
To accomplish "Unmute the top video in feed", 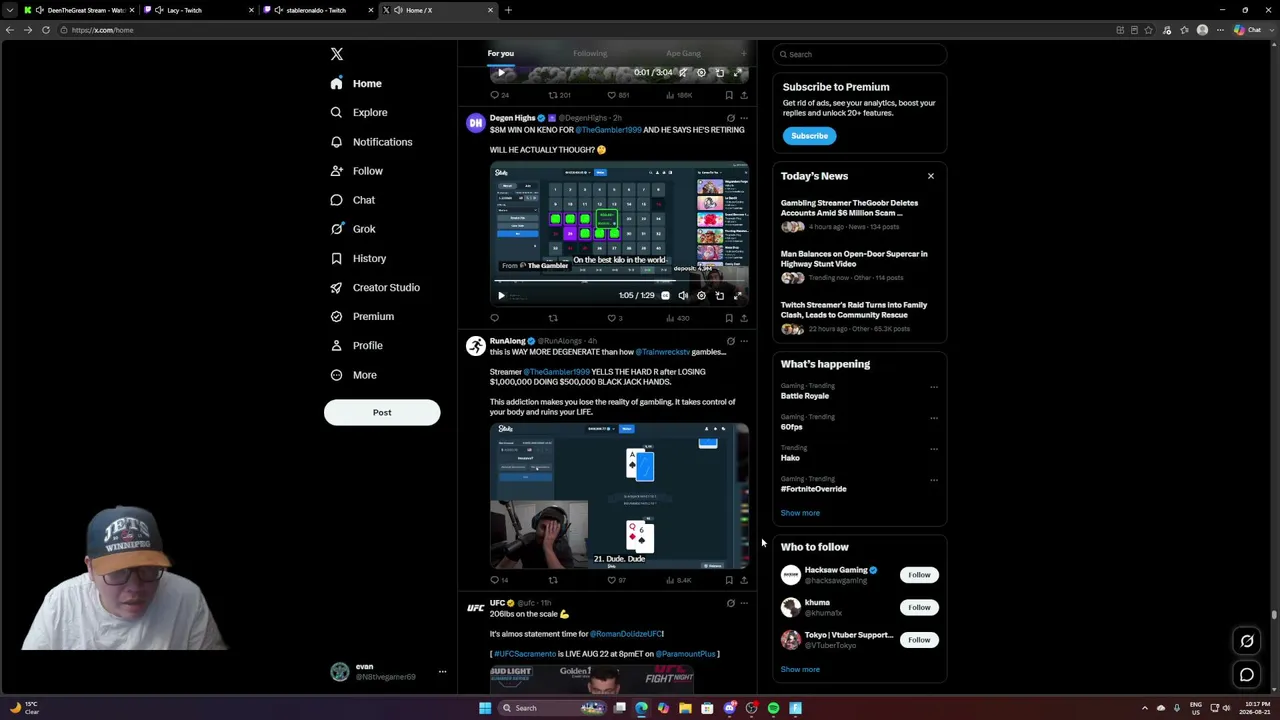I will [683, 73].
